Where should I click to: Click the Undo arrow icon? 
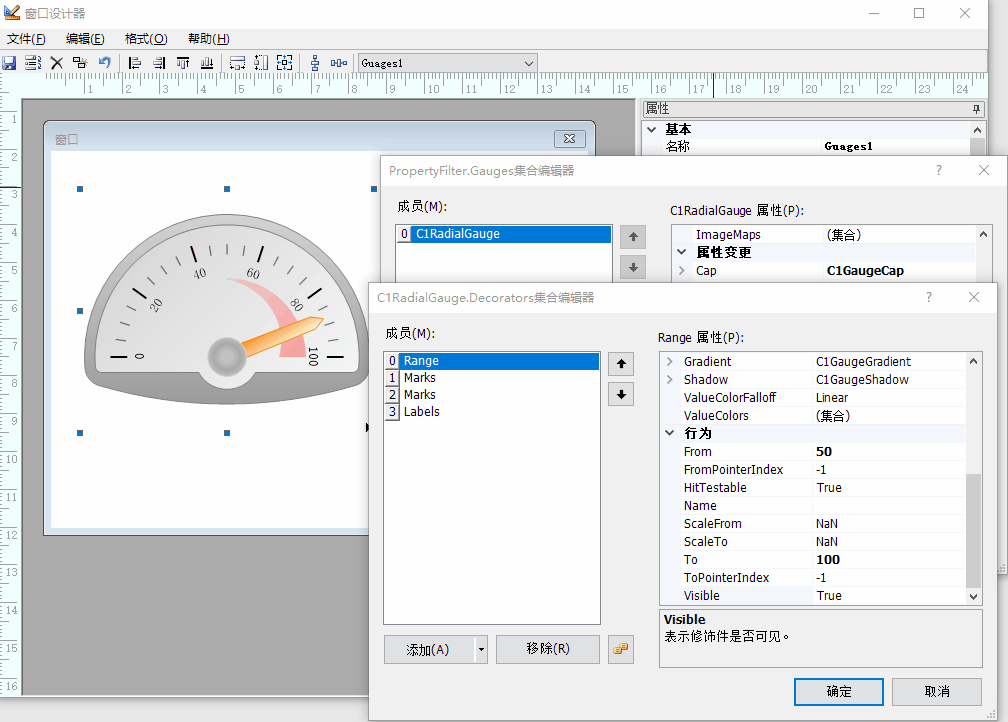pyautogui.click(x=104, y=63)
